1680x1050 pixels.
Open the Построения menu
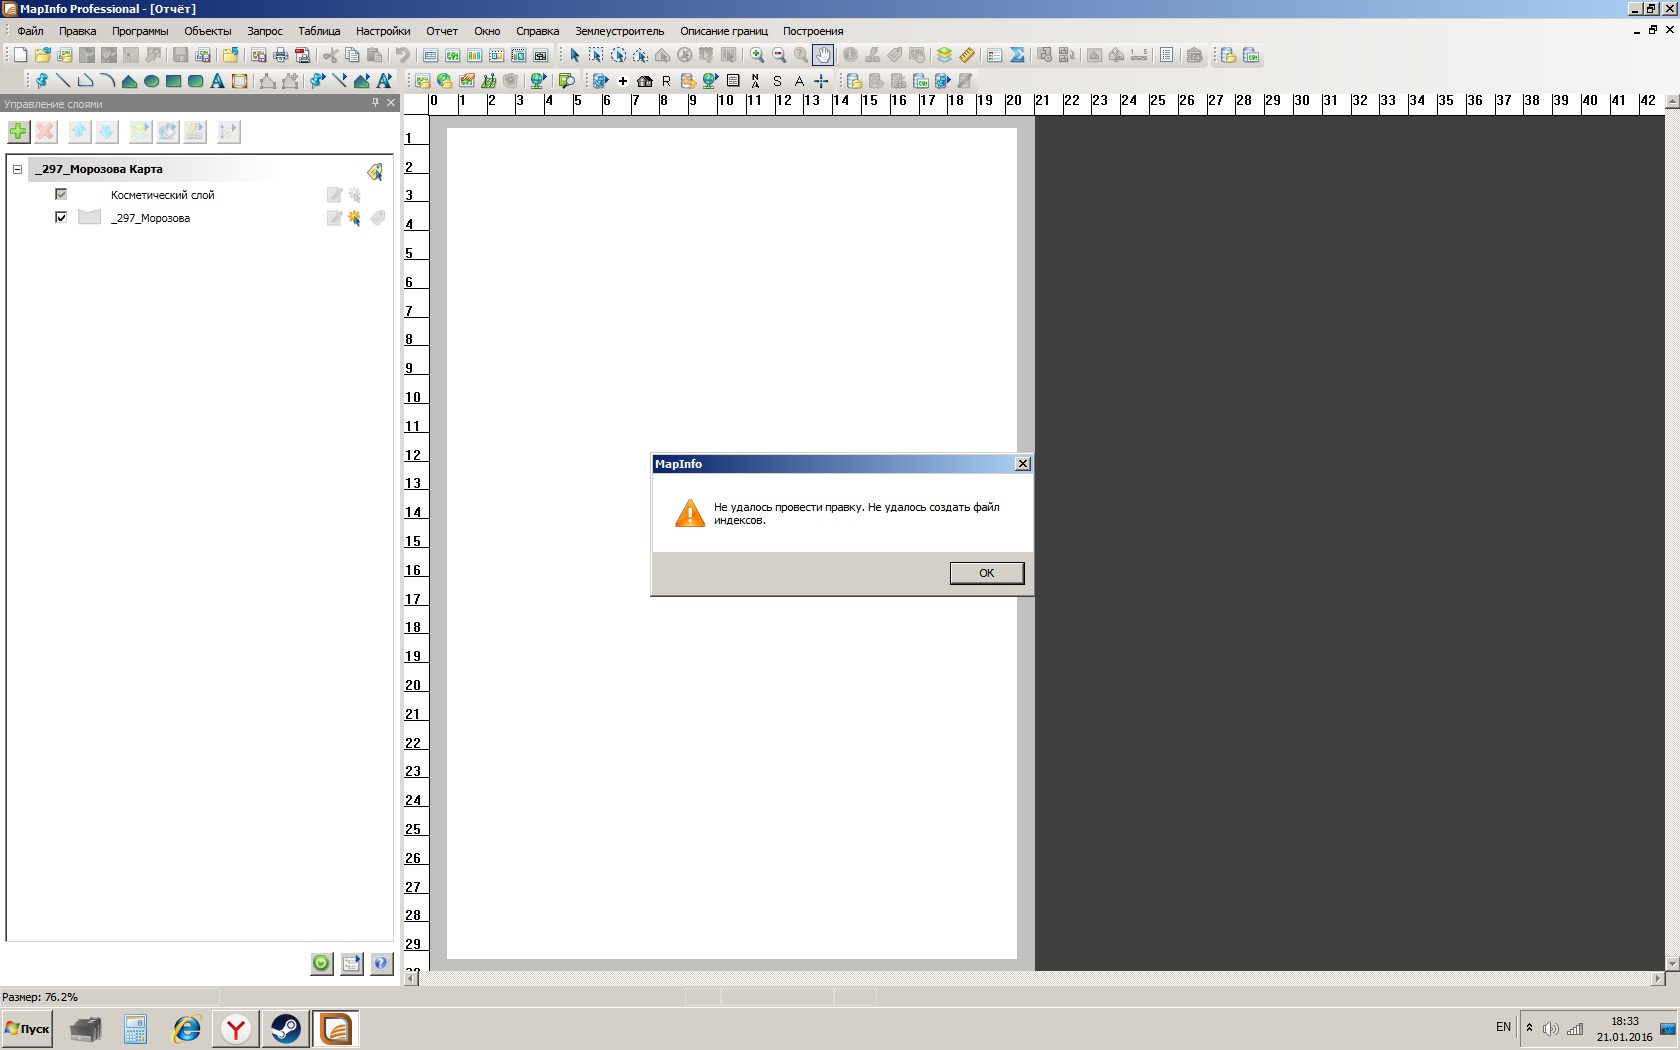[813, 31]
